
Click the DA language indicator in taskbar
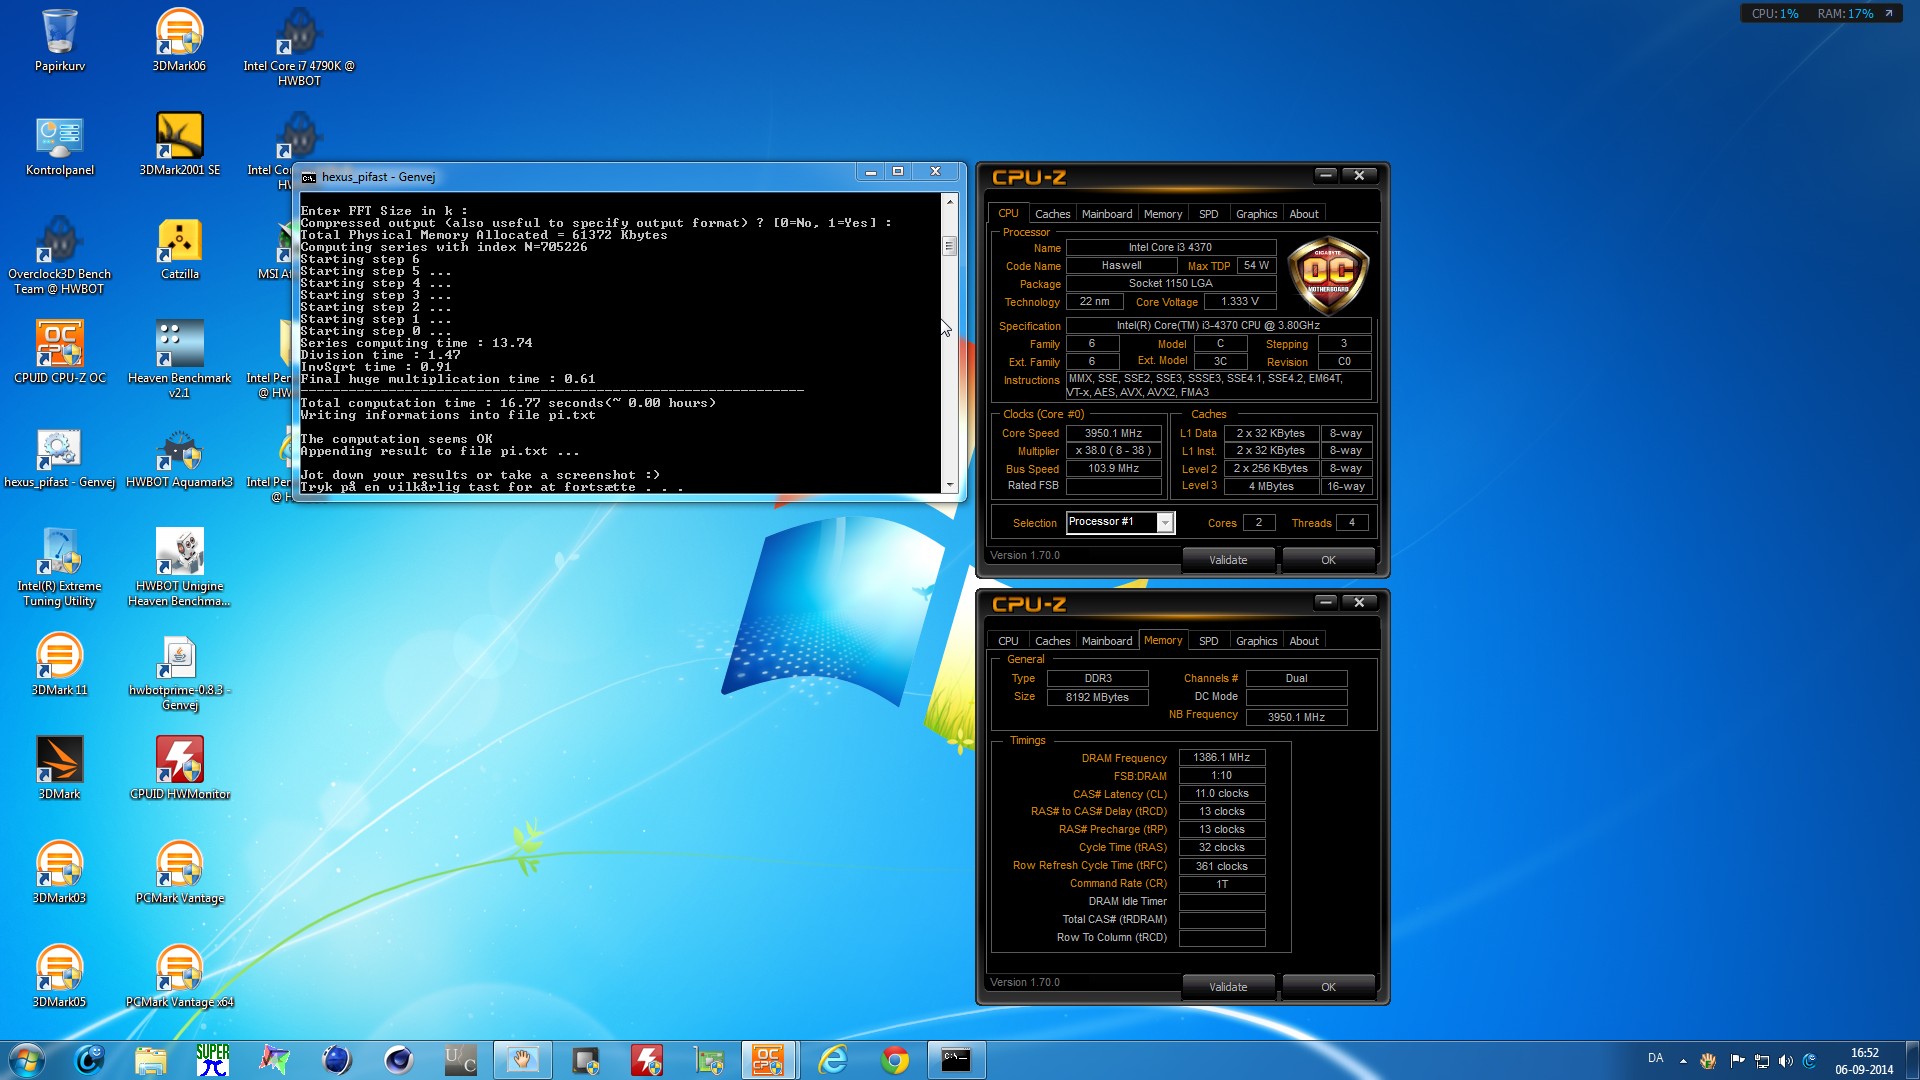1656,1058
